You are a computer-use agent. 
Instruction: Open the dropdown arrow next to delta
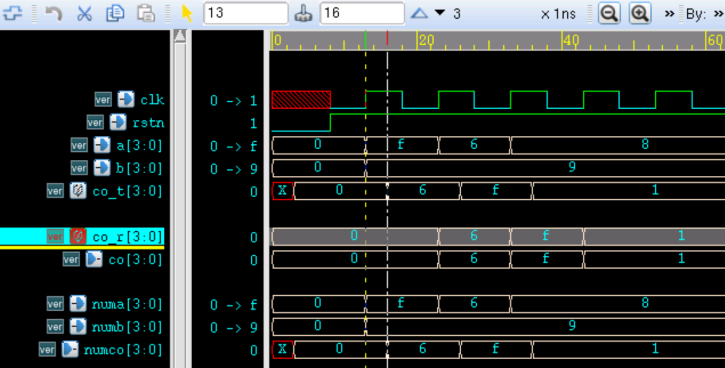point(440,12)
